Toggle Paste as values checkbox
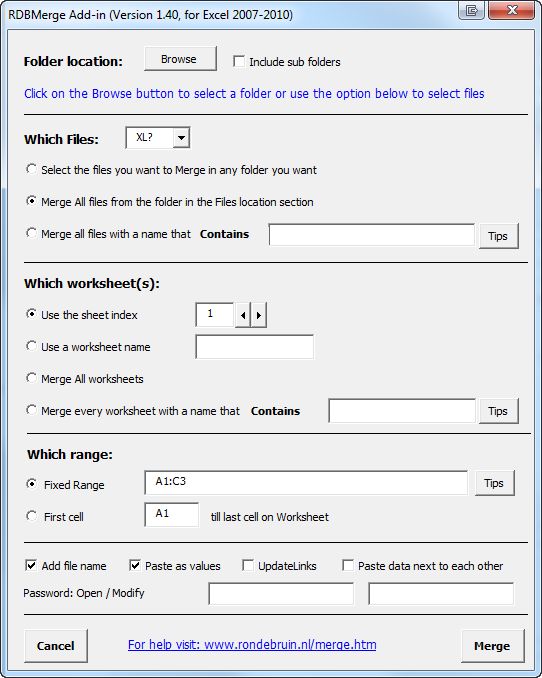Image resolution: width=542 pixels, height=678 pixels. pos(135,565)
